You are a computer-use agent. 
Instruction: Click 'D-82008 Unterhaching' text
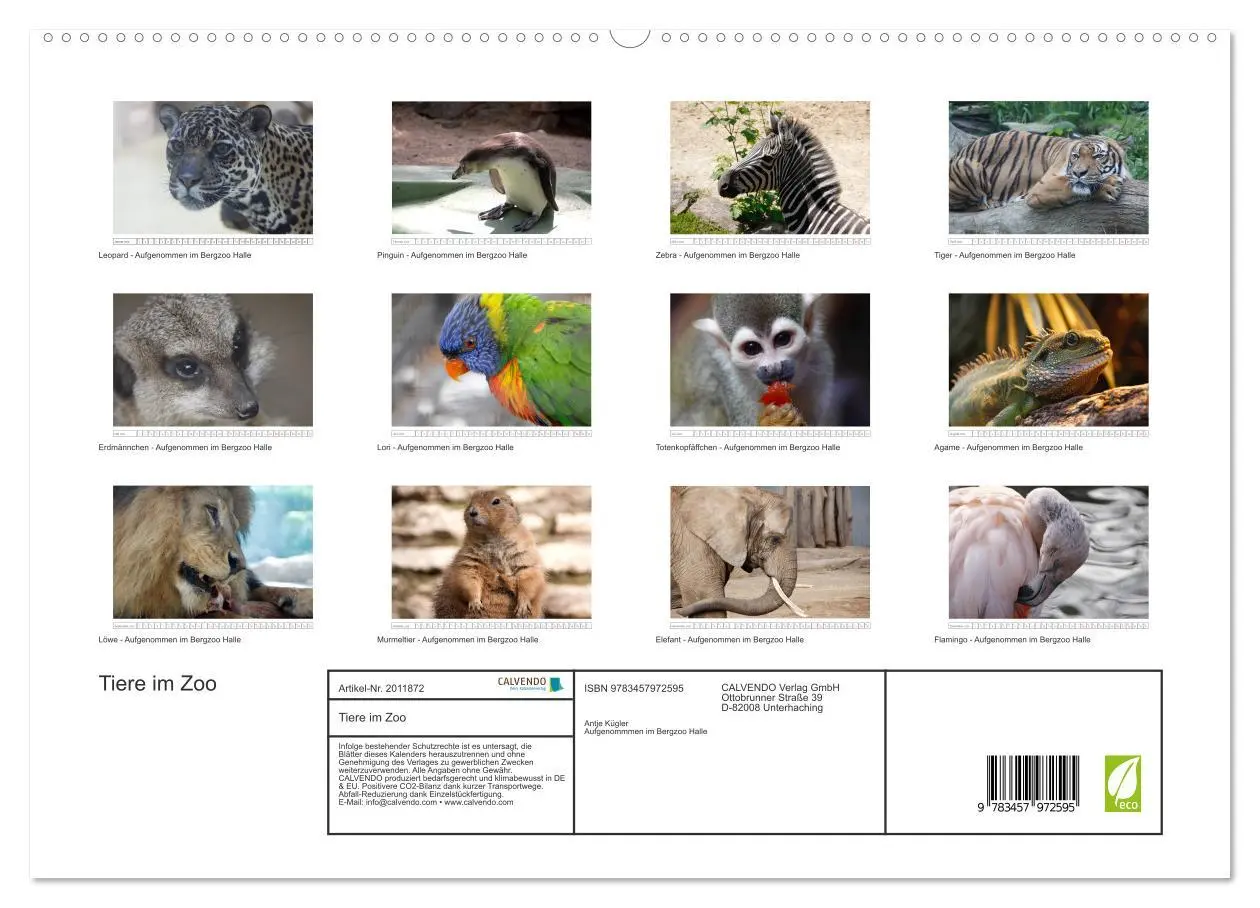pyautogui.click(x=772, y=707)
